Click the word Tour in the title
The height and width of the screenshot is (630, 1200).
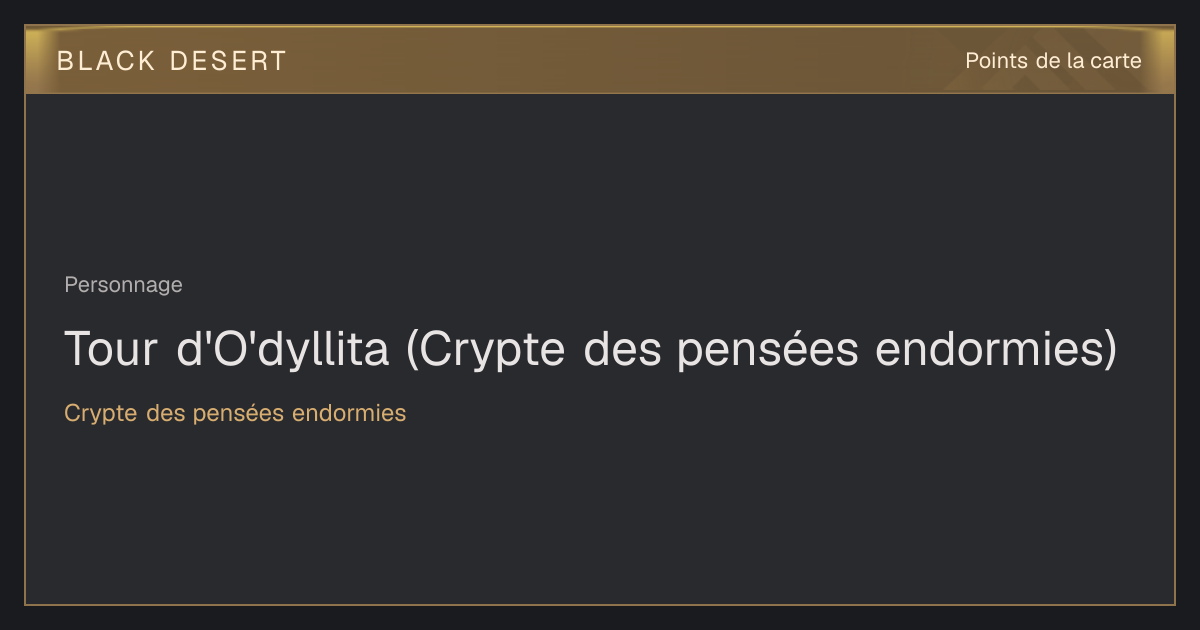coord(110,349)
